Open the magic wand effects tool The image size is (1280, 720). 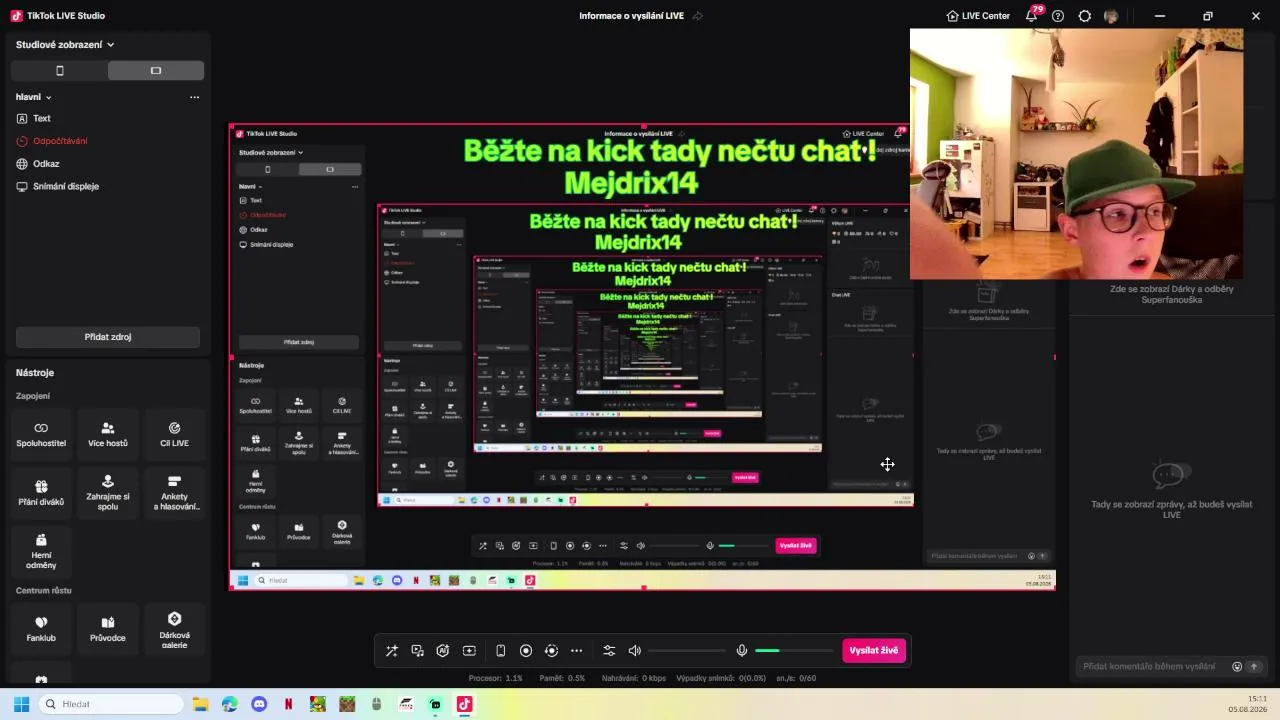pos(392,651)
